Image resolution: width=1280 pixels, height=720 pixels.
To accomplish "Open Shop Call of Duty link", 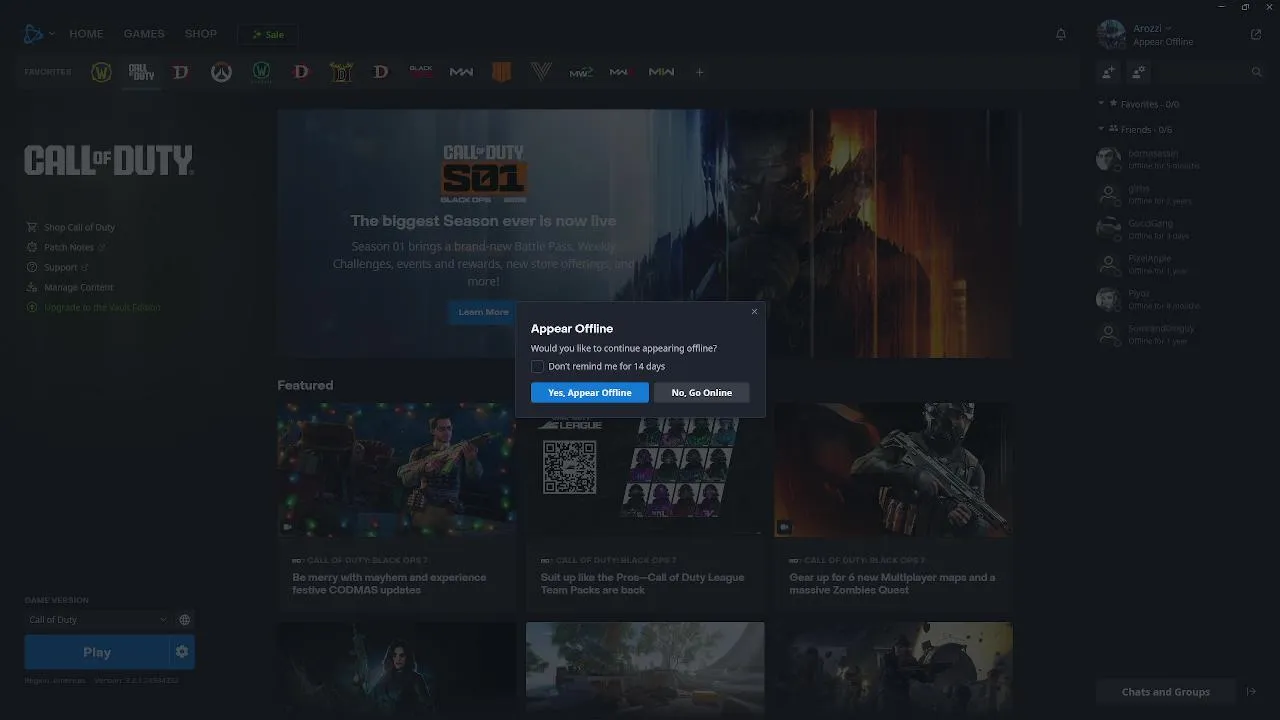I will click(x=71, y=227).
